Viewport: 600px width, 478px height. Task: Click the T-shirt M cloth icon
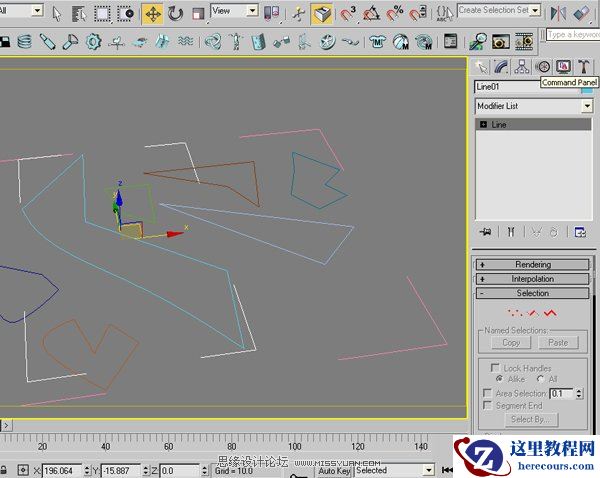click(x=377, y=42)
